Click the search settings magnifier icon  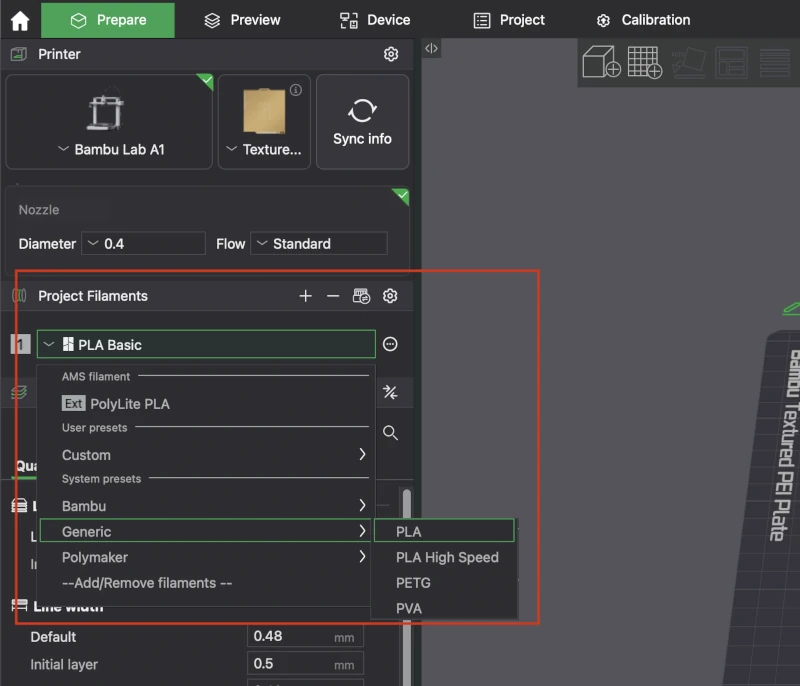(390, 433)
